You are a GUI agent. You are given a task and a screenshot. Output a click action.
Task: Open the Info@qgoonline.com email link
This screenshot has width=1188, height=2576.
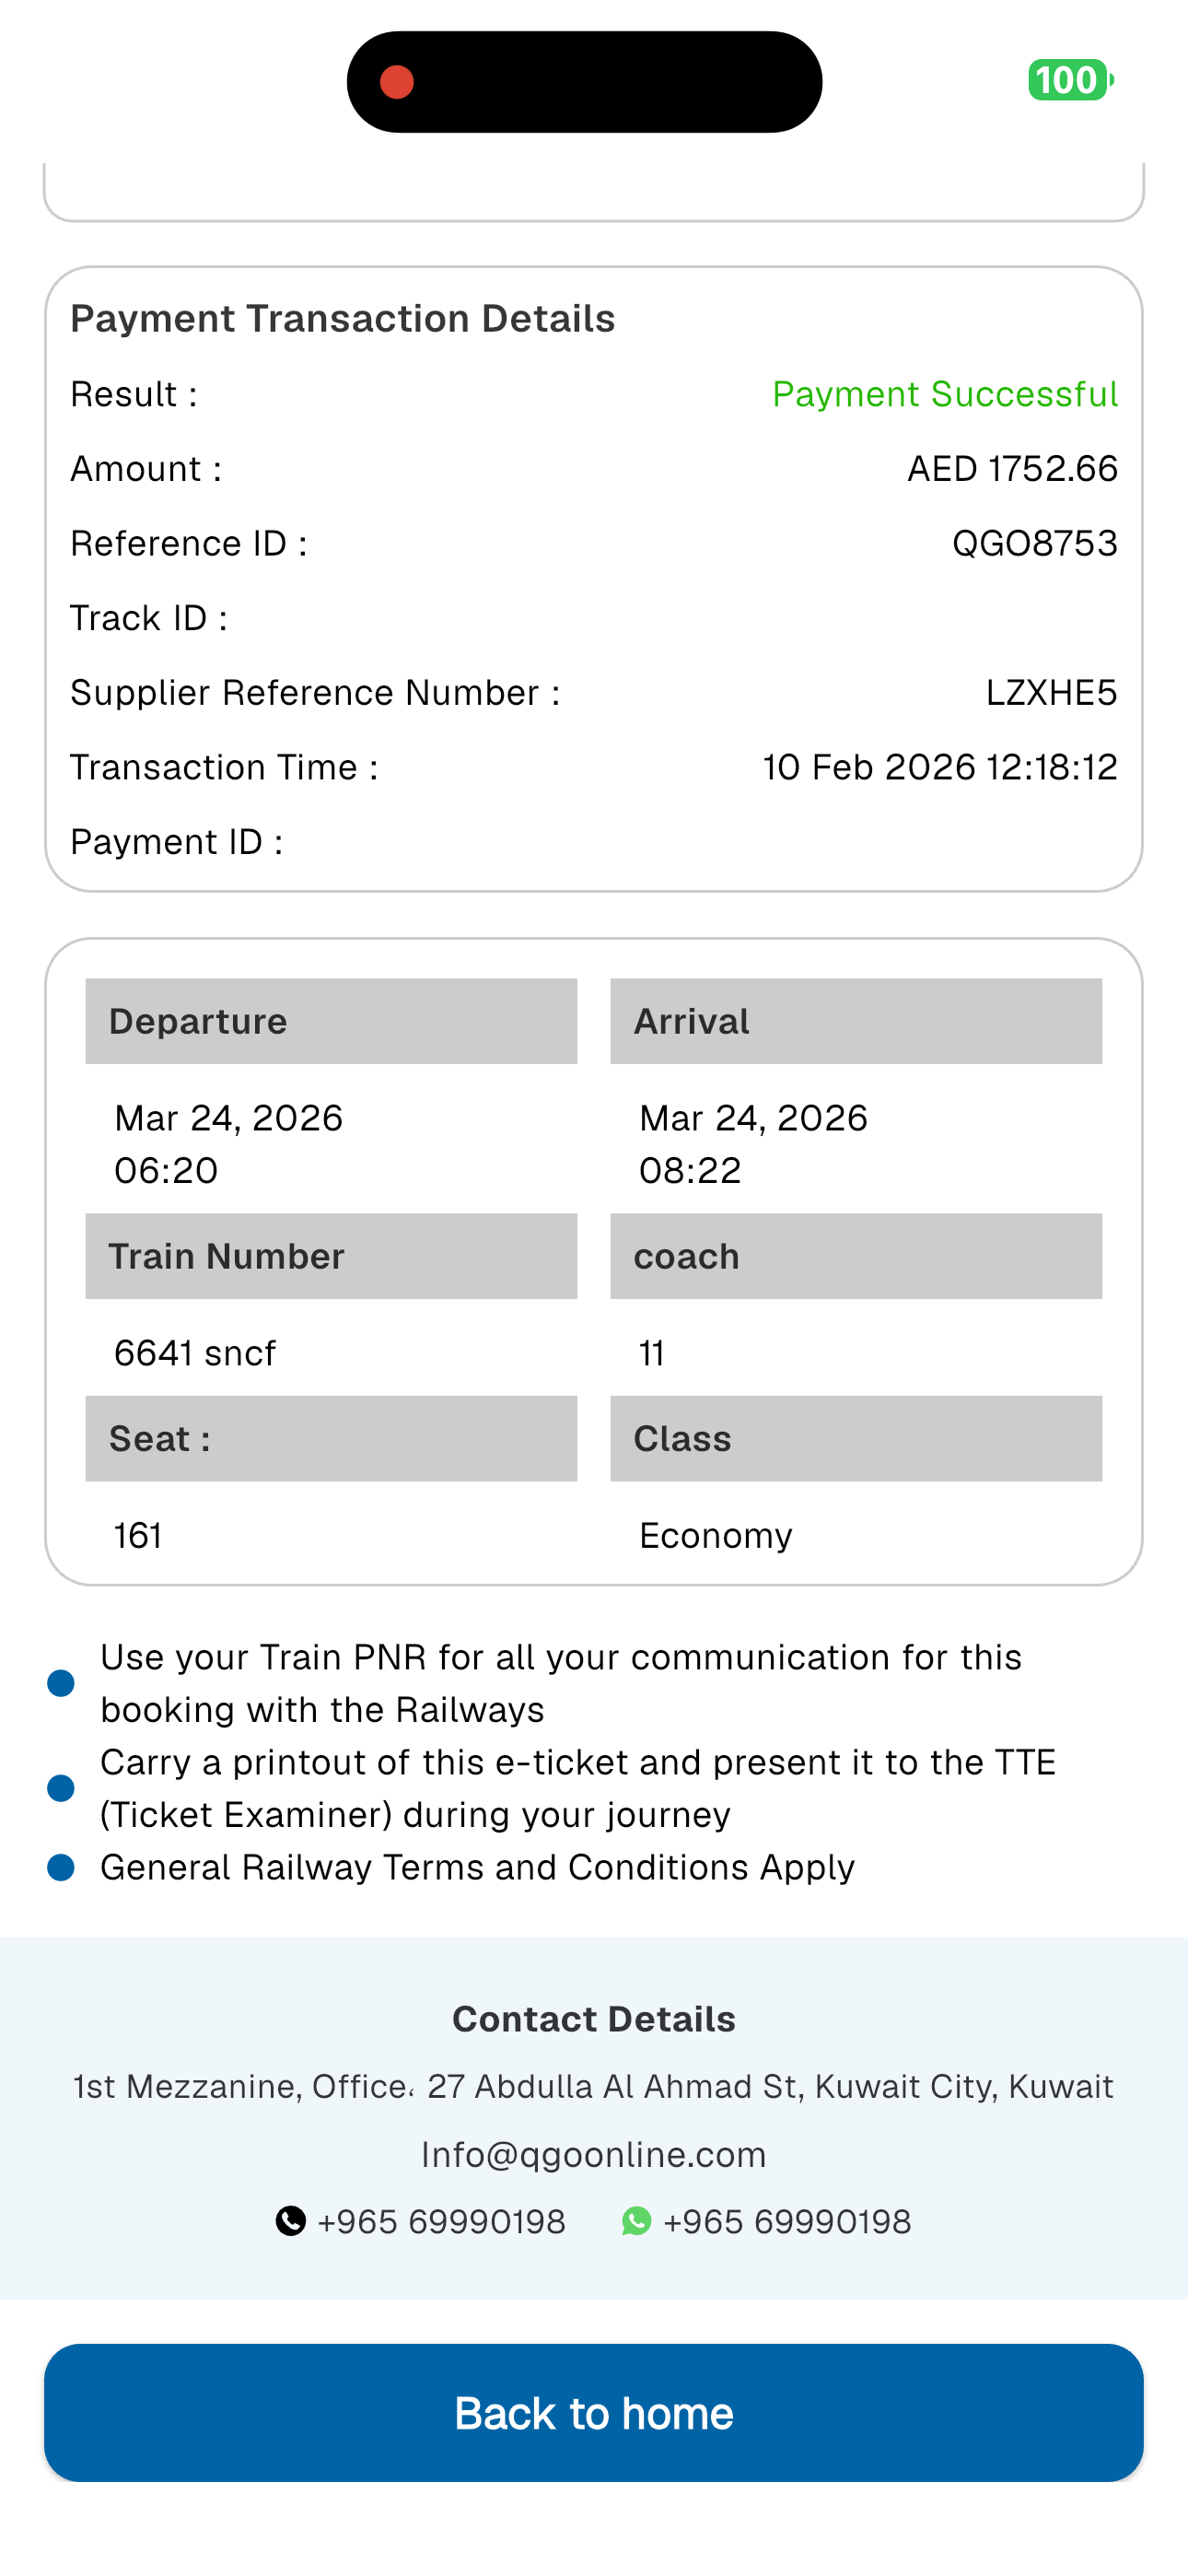coord(593,2154)
